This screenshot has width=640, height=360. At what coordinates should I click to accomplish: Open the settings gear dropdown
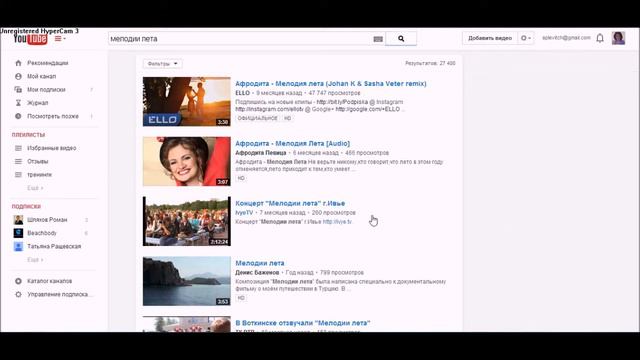tap(526, 38)
